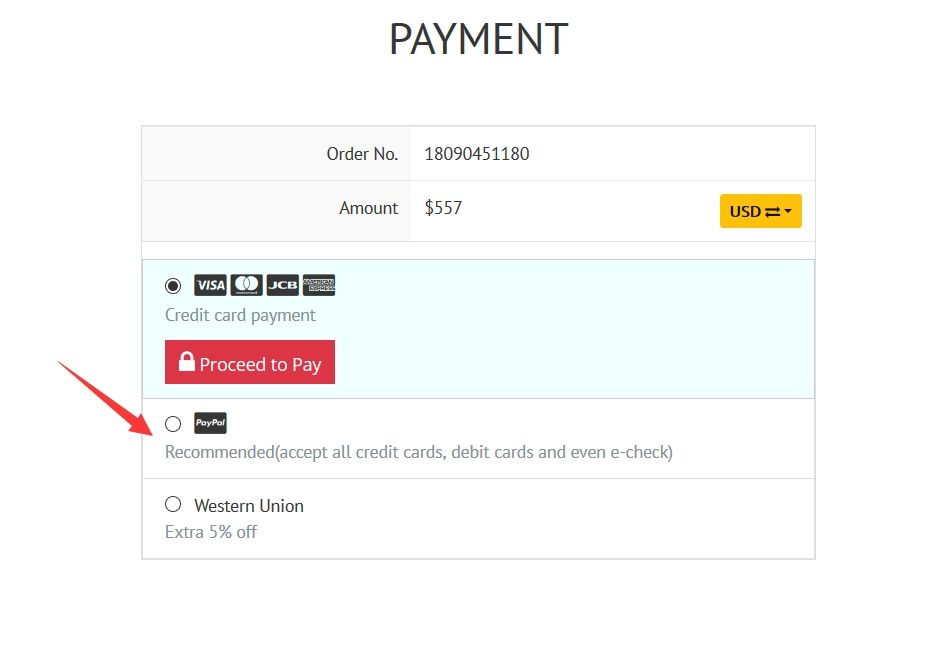Select the credit card payment radio button
The image size is (933, 646).
tap(173, 286)
